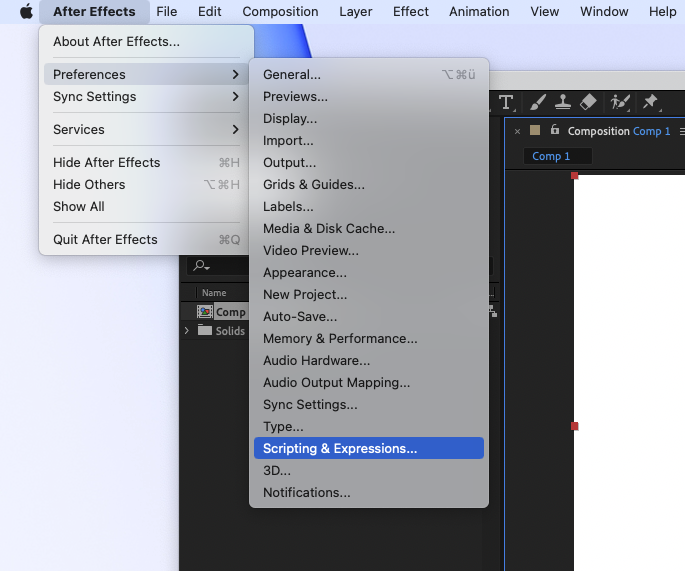The width and height of the screenshot is (685, 571).
Task: Open Memory & Performance preferences
Action: (x=340, y=339)
